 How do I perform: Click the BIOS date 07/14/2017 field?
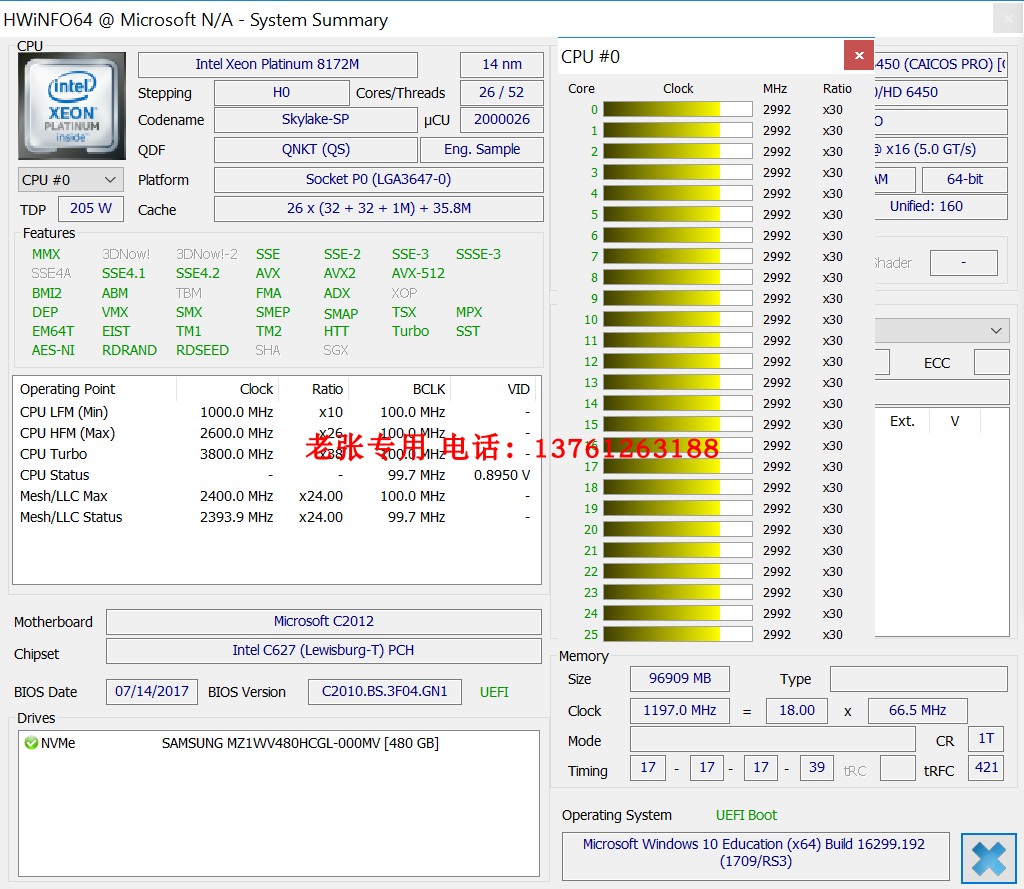(152, 692)
